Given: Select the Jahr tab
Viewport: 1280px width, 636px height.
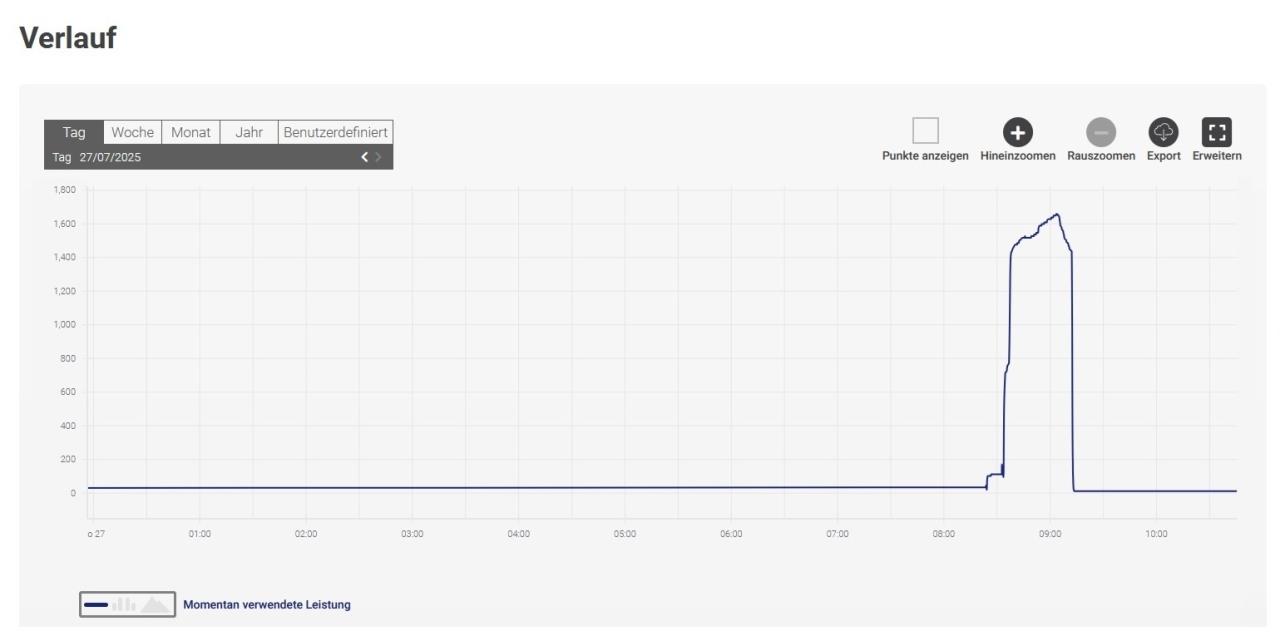Looking at the screenshot, I should (248, 132).
